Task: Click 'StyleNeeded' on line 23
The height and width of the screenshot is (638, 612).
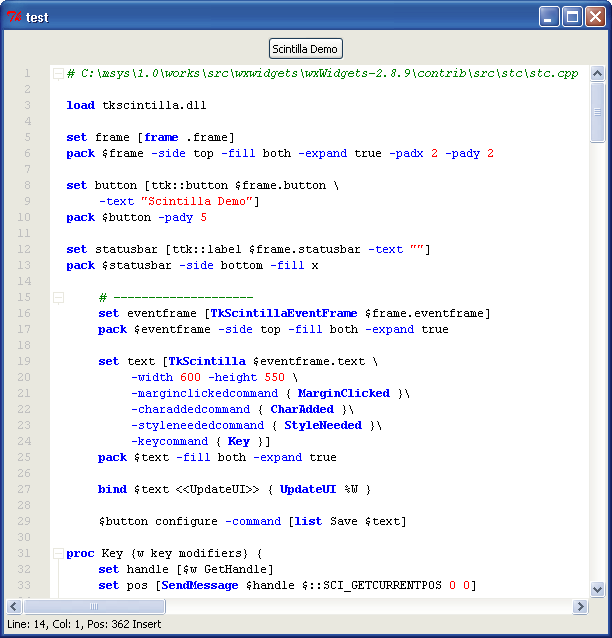Action: [323, 425]
